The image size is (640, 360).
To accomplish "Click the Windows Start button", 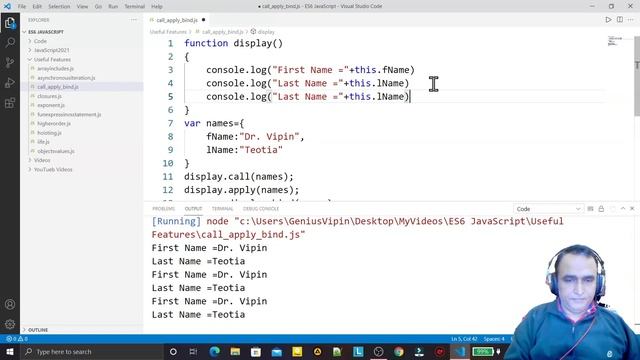I will pos(10,351).
